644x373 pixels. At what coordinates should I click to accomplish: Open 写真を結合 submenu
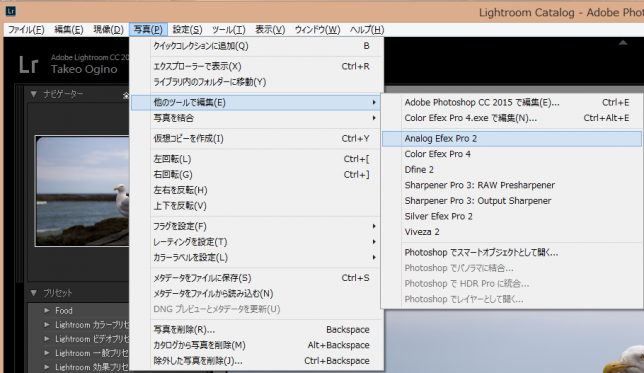click(x=257, y=118)
